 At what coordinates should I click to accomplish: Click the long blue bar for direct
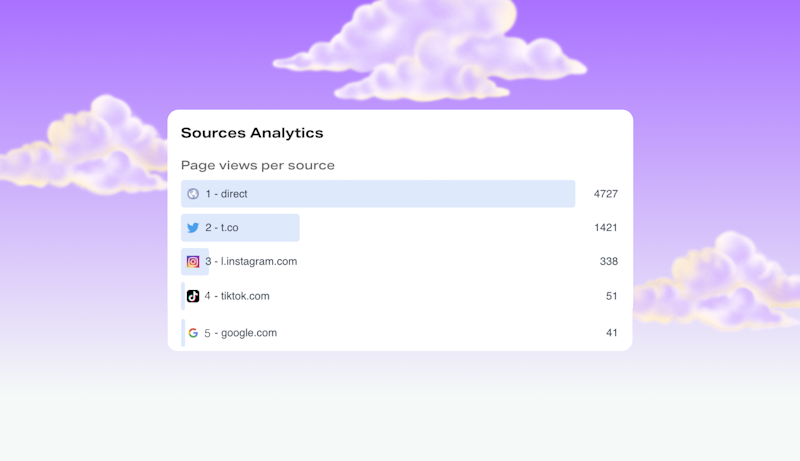coord(378,194)
